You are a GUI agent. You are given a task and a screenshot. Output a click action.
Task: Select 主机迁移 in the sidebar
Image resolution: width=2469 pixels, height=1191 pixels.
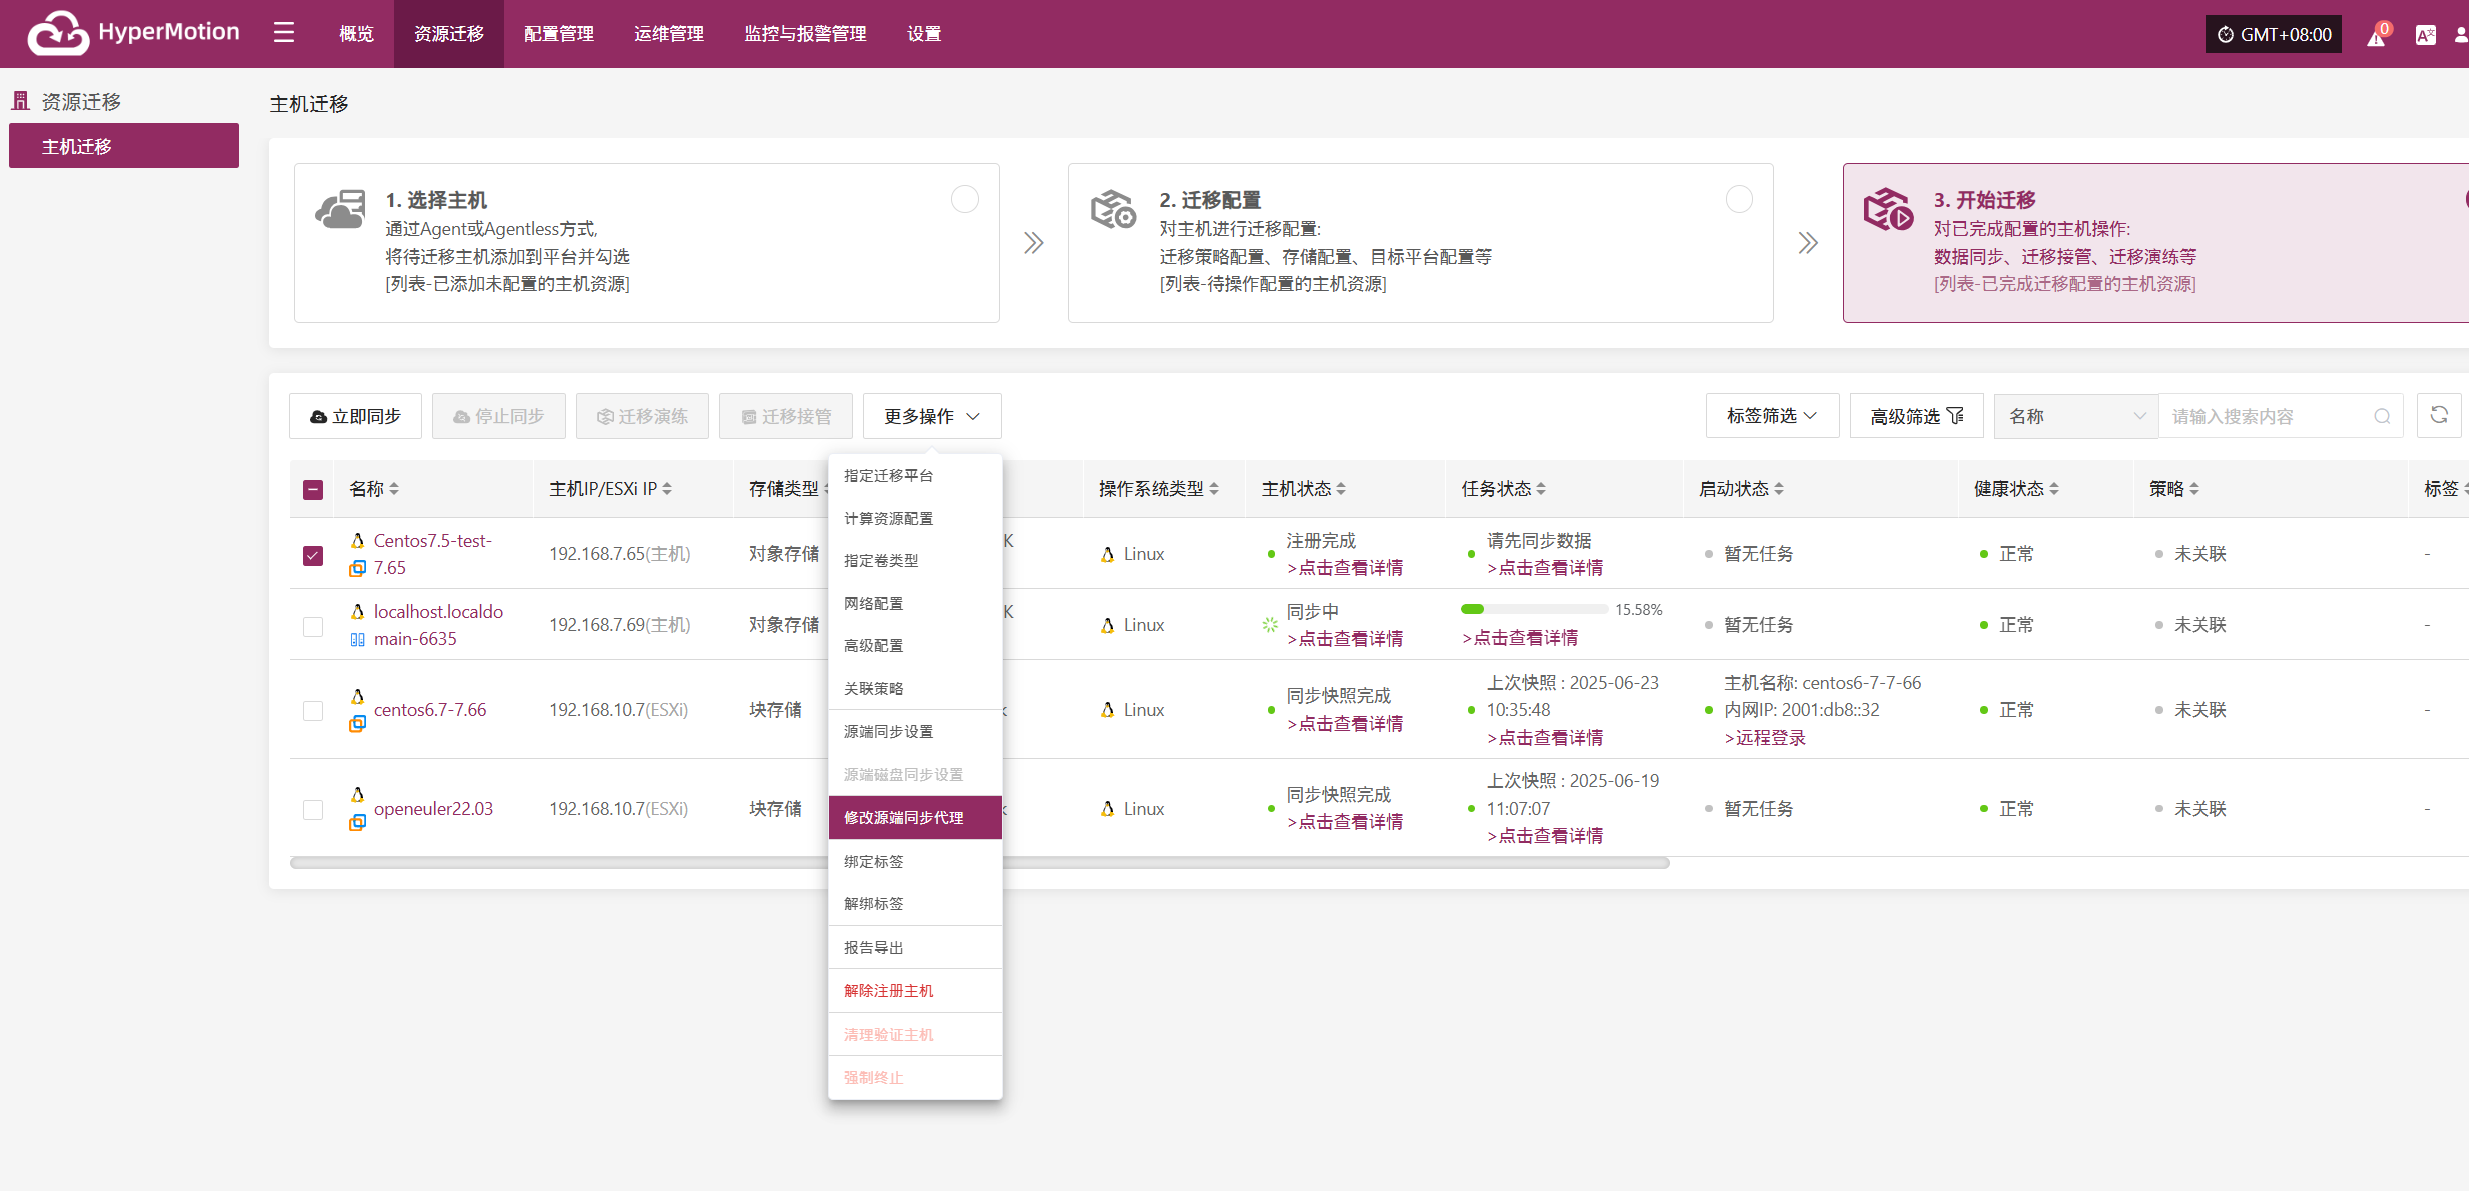[124, 146]
